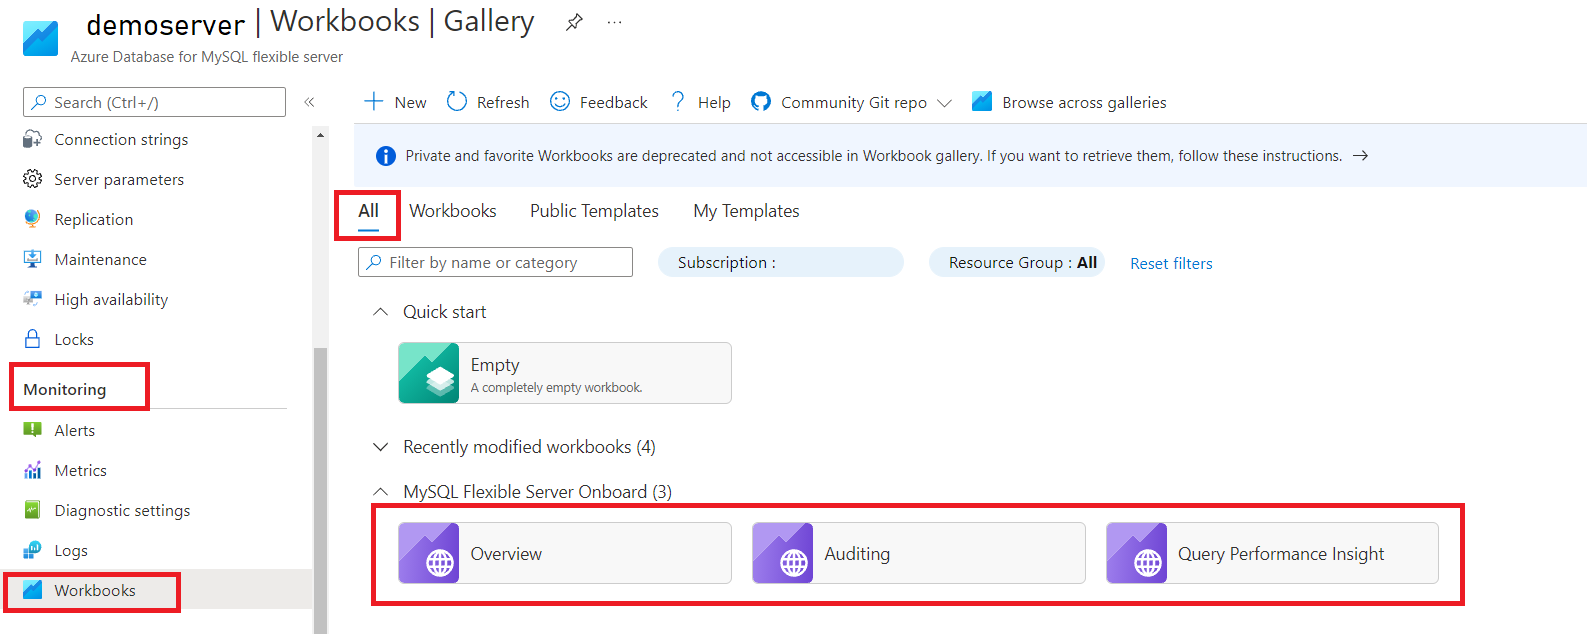Open Feedback via the smiley icon

click(560, 102)
